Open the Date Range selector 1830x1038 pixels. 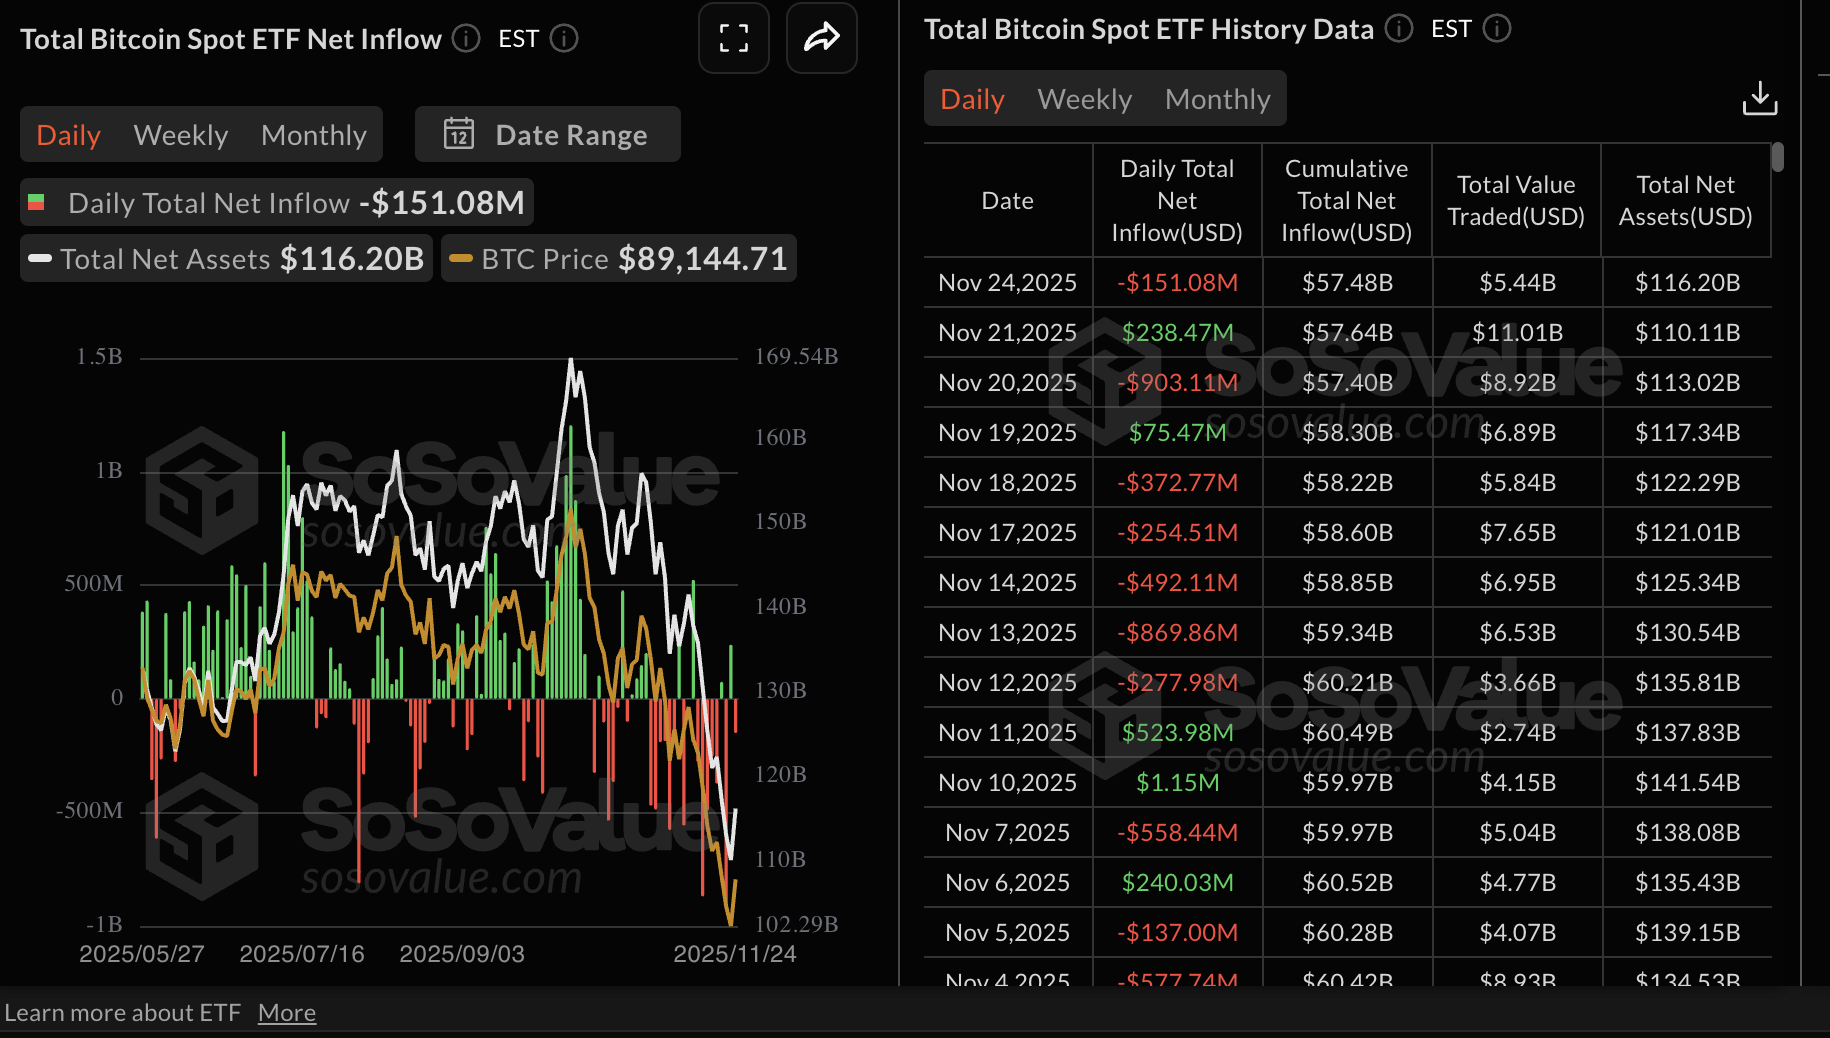point(547,133)
